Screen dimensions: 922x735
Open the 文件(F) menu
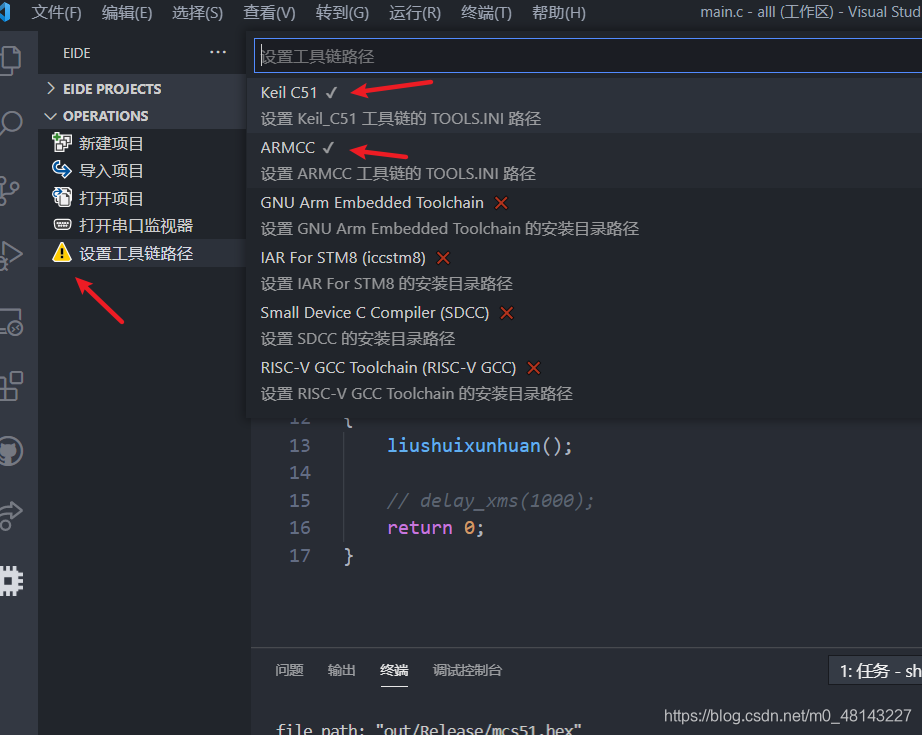pyautogui.click(x=56, y=12)
